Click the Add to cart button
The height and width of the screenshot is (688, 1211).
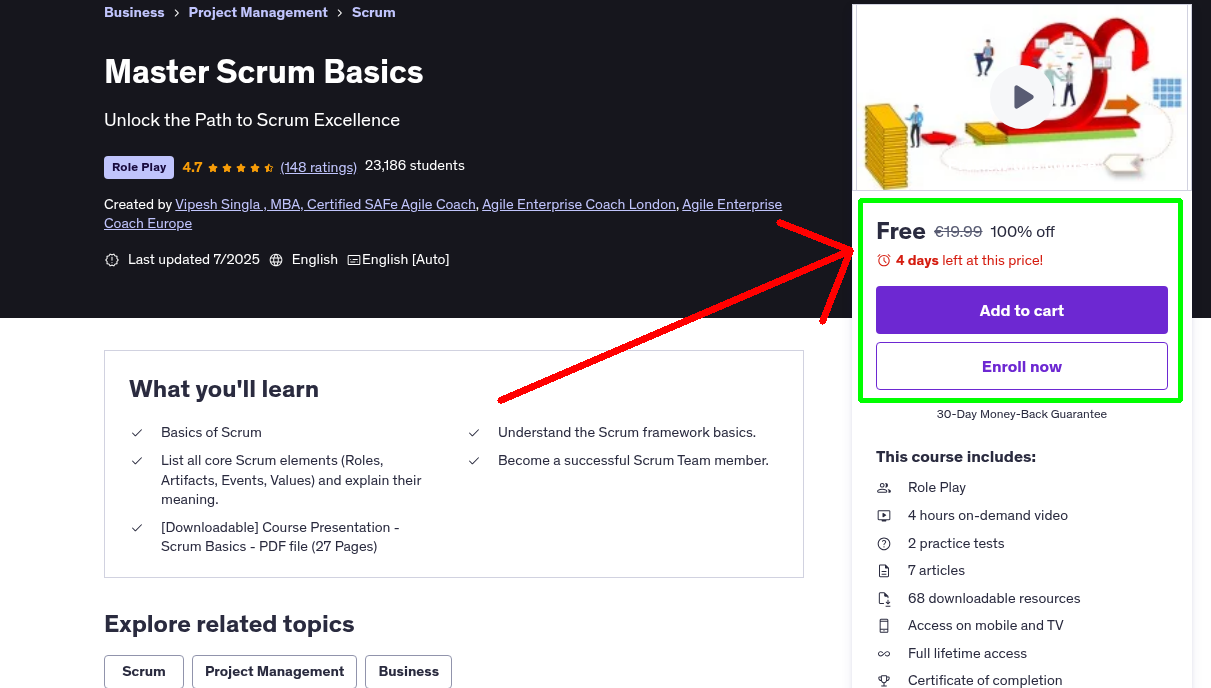pos(1022,310)
